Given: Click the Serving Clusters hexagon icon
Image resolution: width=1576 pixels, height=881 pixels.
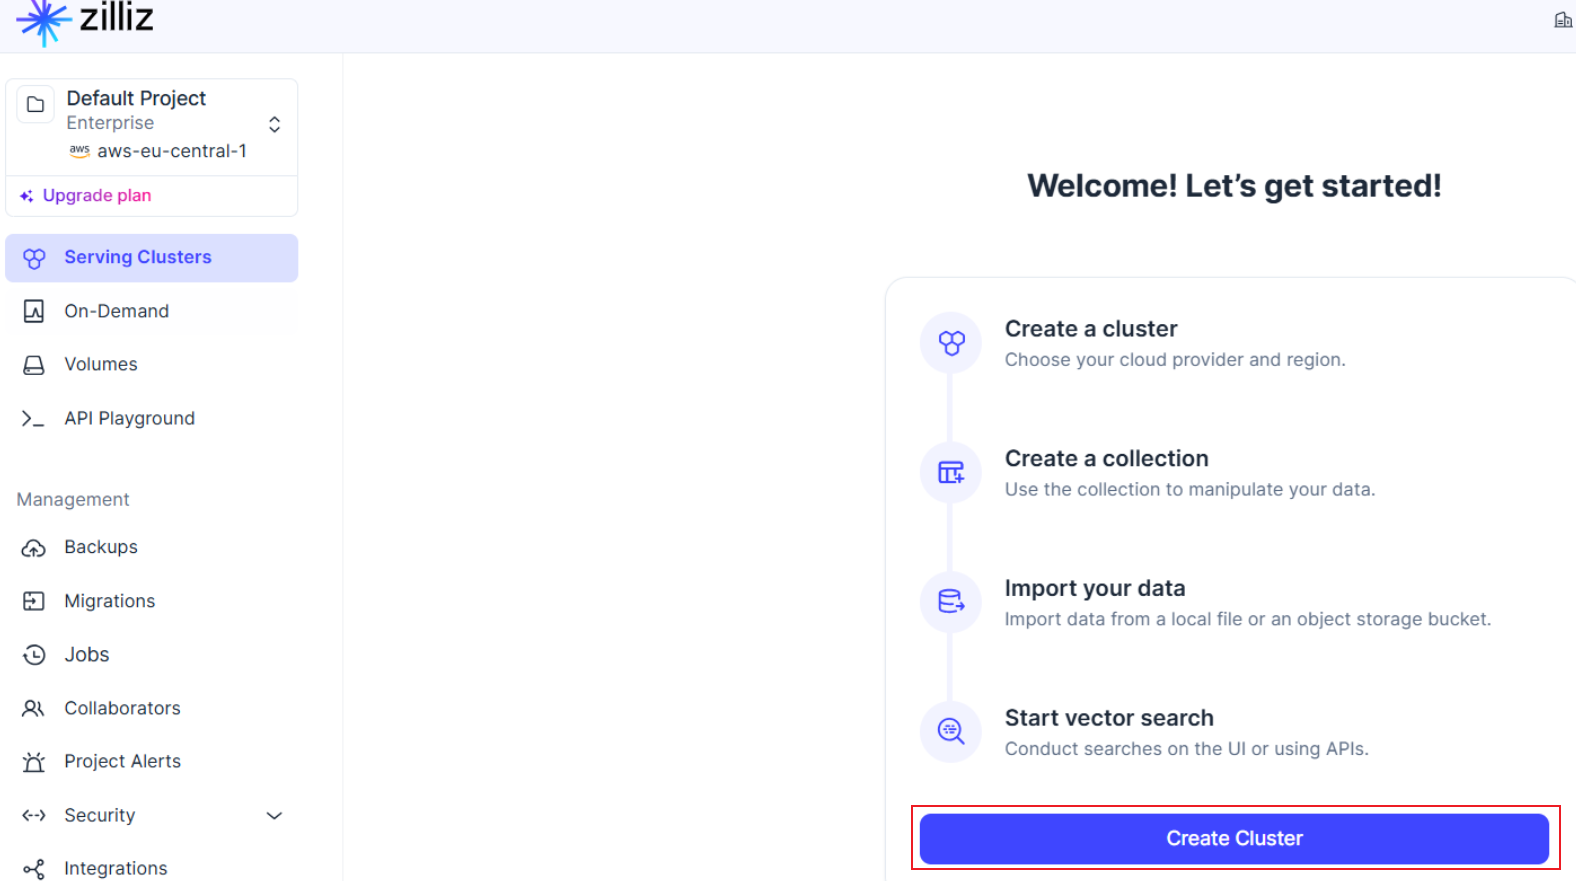Looking at the screenshot, I should click(34, 258).
